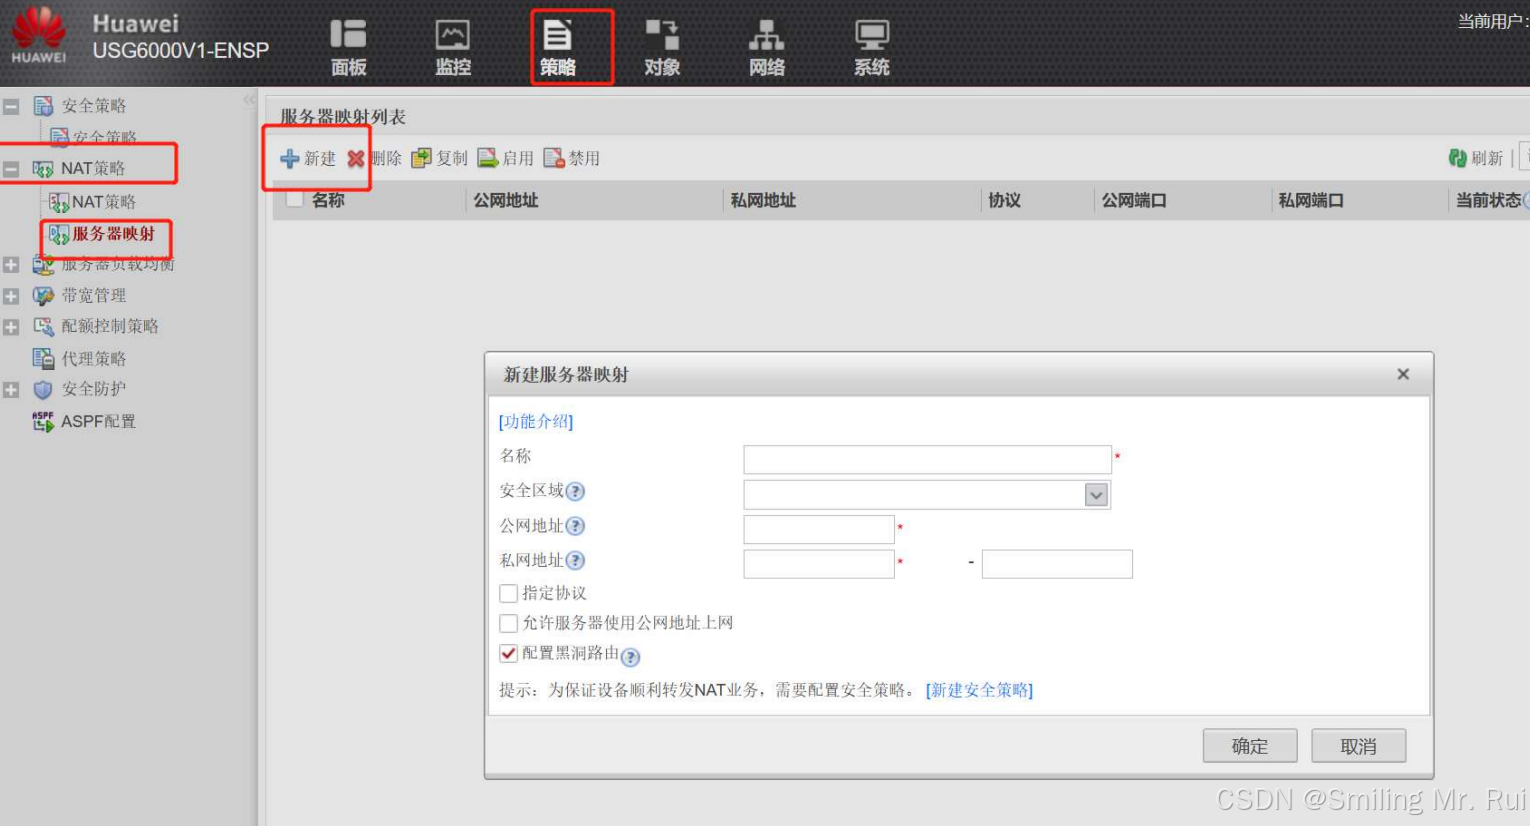1530x826 pixels.
Task: Check 允许服务器使用公网地址上网 option
Action: click(x=509, y=623)
